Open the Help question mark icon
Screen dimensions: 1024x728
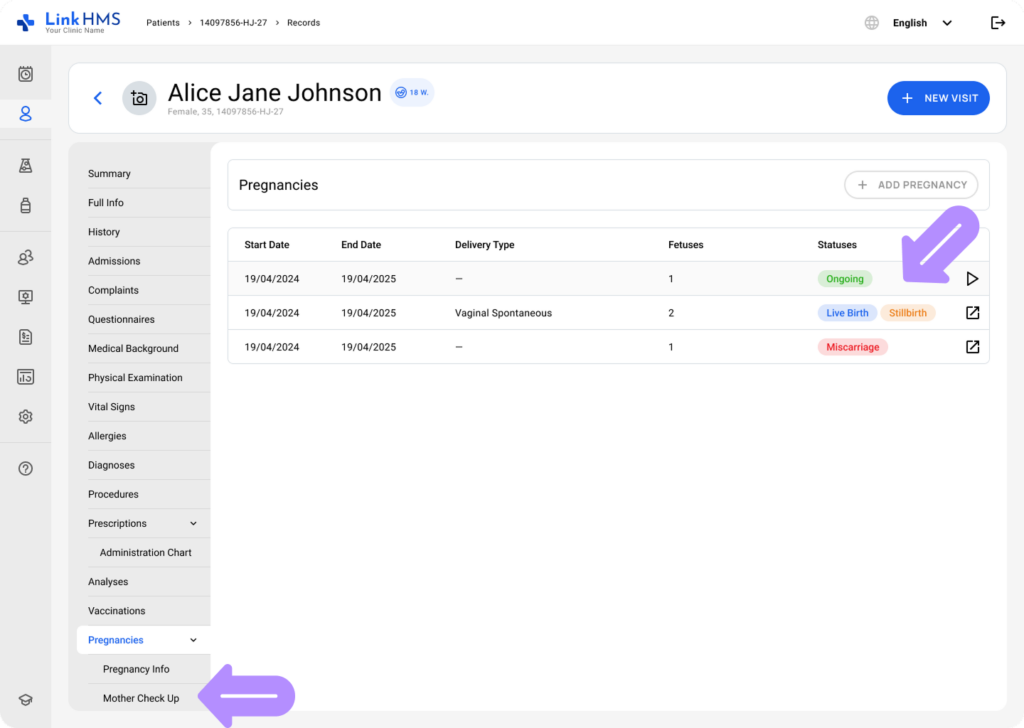coord(26,468)
